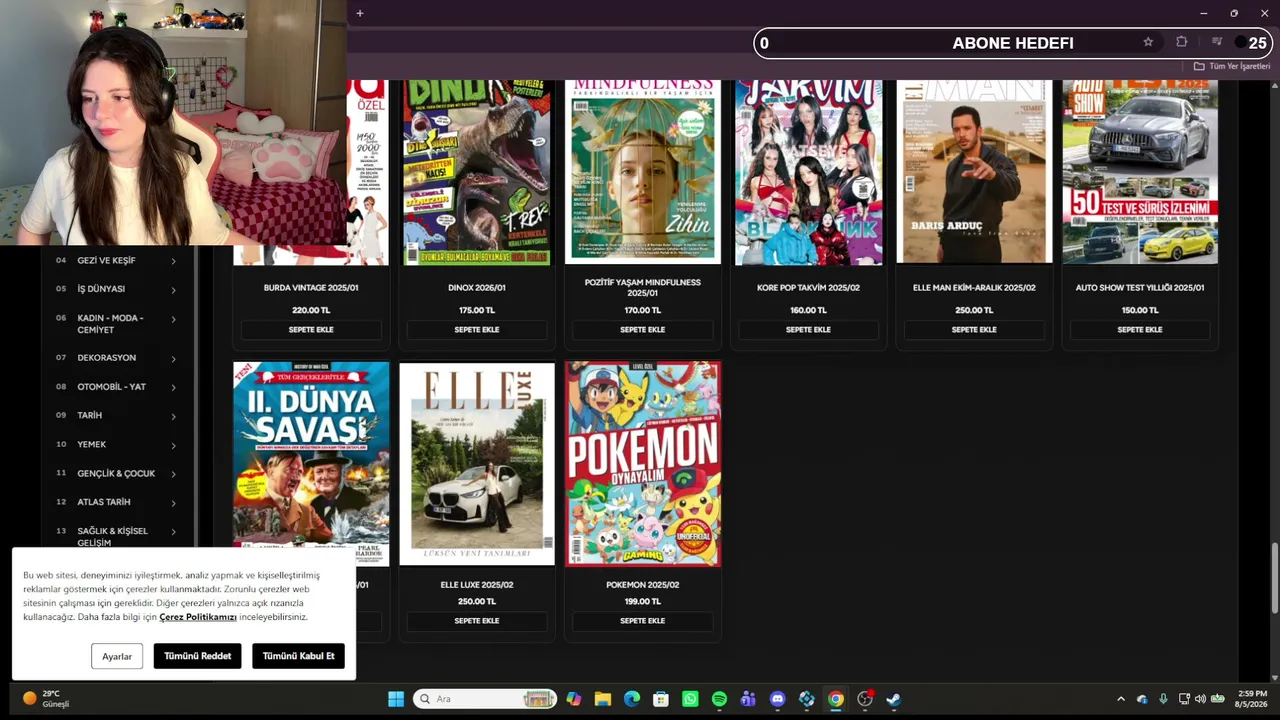The height and width of the screenshot is (720, 1280).
Task: Click the microphone icon in the tray
Action: (1163, 699)
